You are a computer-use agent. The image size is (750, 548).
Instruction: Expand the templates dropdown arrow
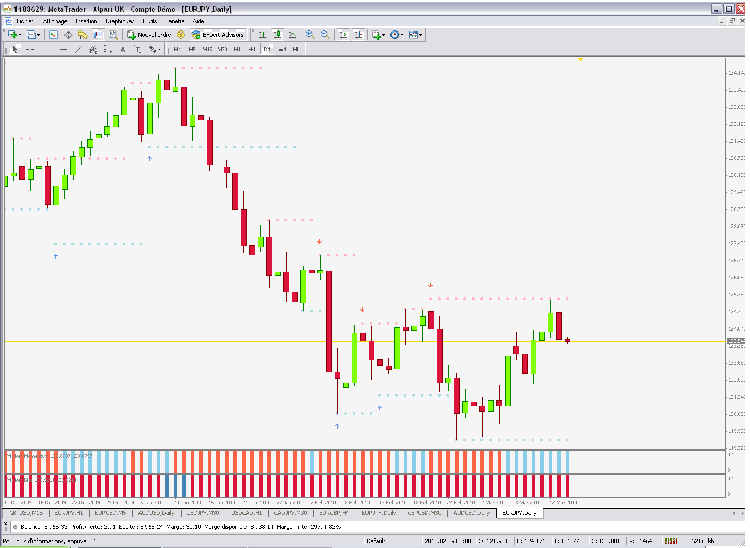pyautogui.click(x=420, y=34)
